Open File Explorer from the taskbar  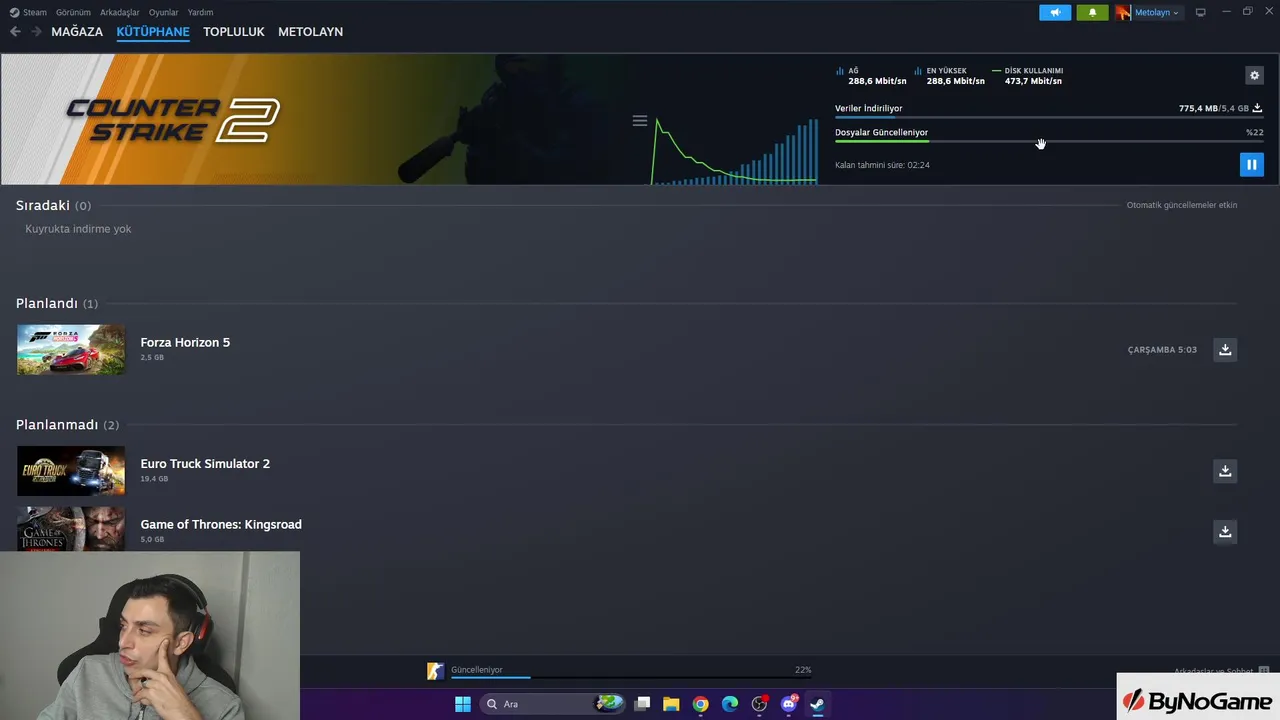pyautogui.click(x=671, y=704)
